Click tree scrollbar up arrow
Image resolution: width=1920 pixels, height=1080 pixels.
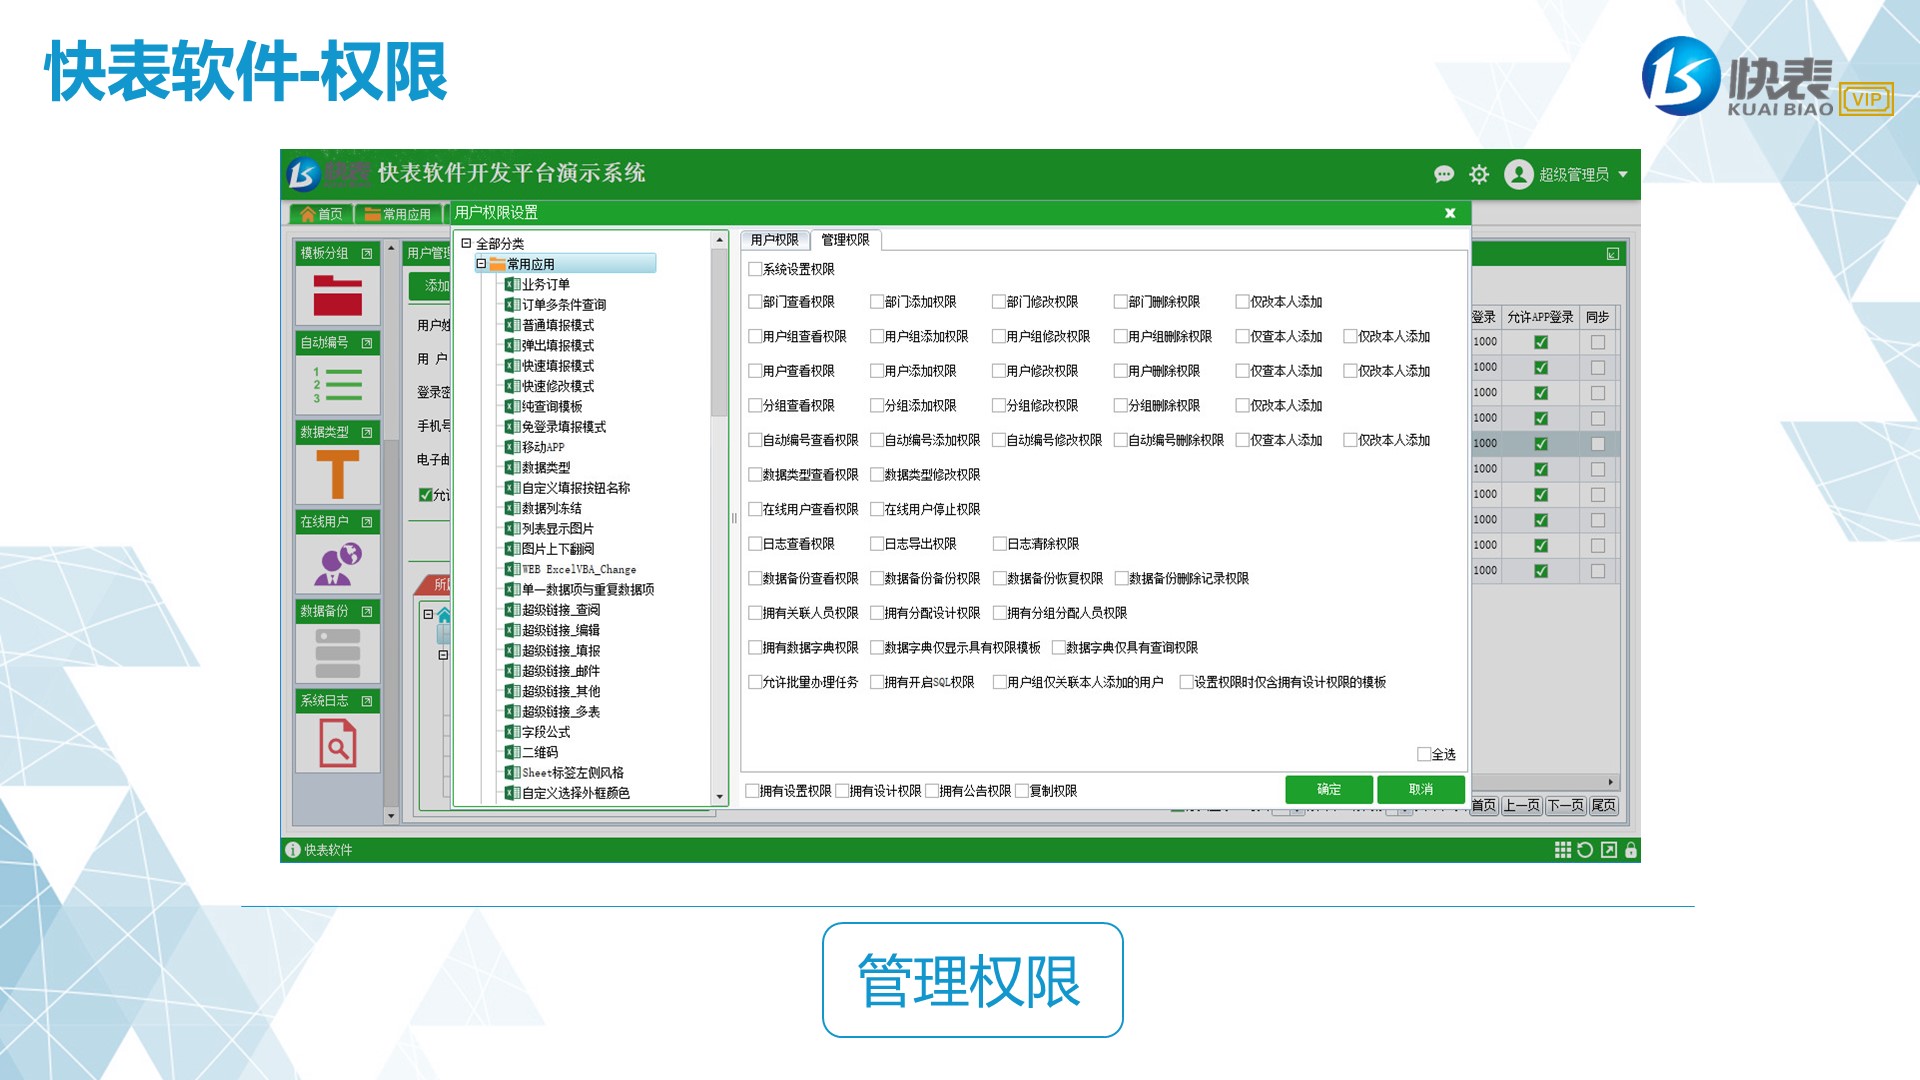point(719,240)
